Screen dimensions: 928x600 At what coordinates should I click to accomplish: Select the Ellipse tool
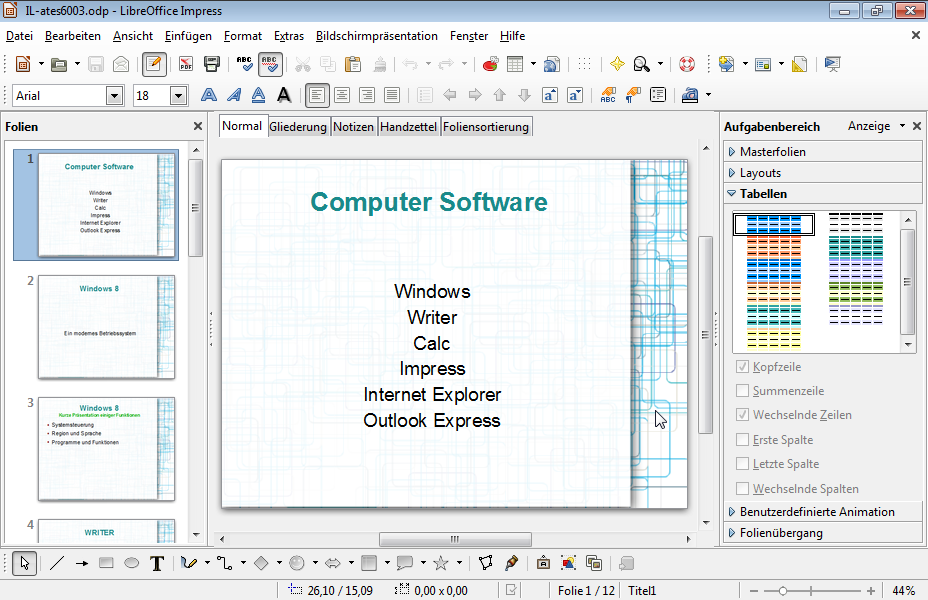click(x=130, y=562)
